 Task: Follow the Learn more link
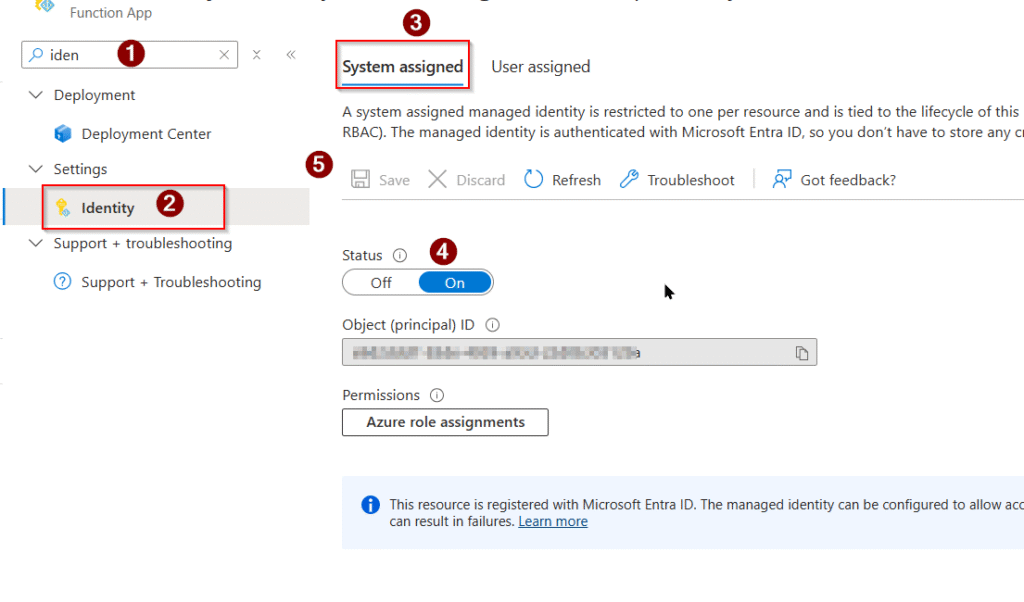click(552, 522)
